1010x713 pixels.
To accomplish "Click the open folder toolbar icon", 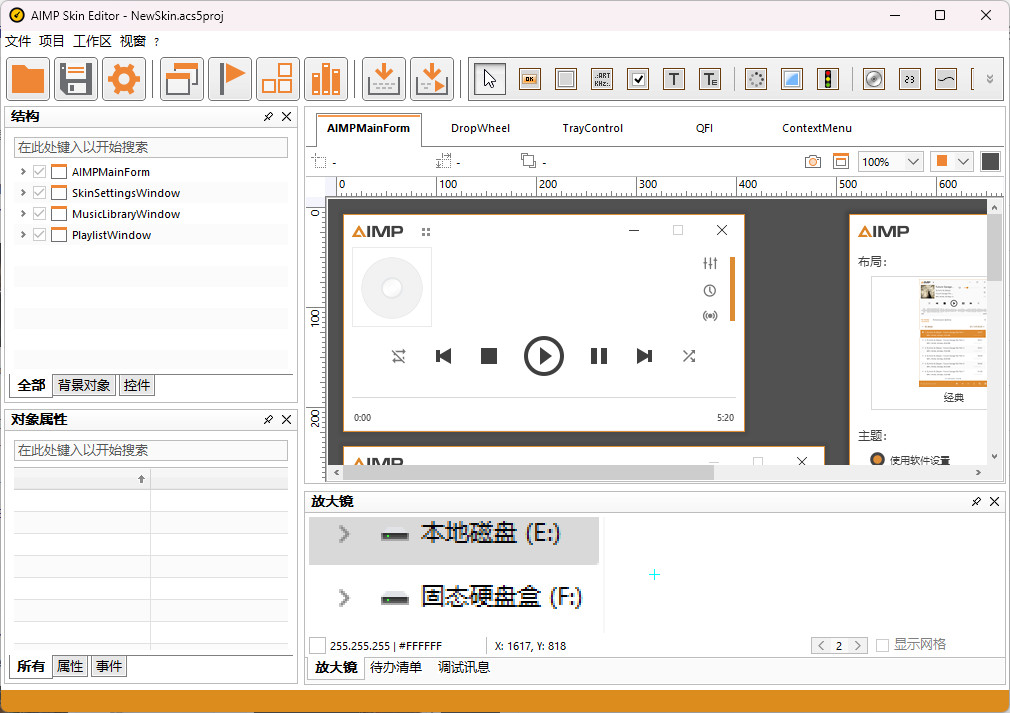I will pos(28,79).
